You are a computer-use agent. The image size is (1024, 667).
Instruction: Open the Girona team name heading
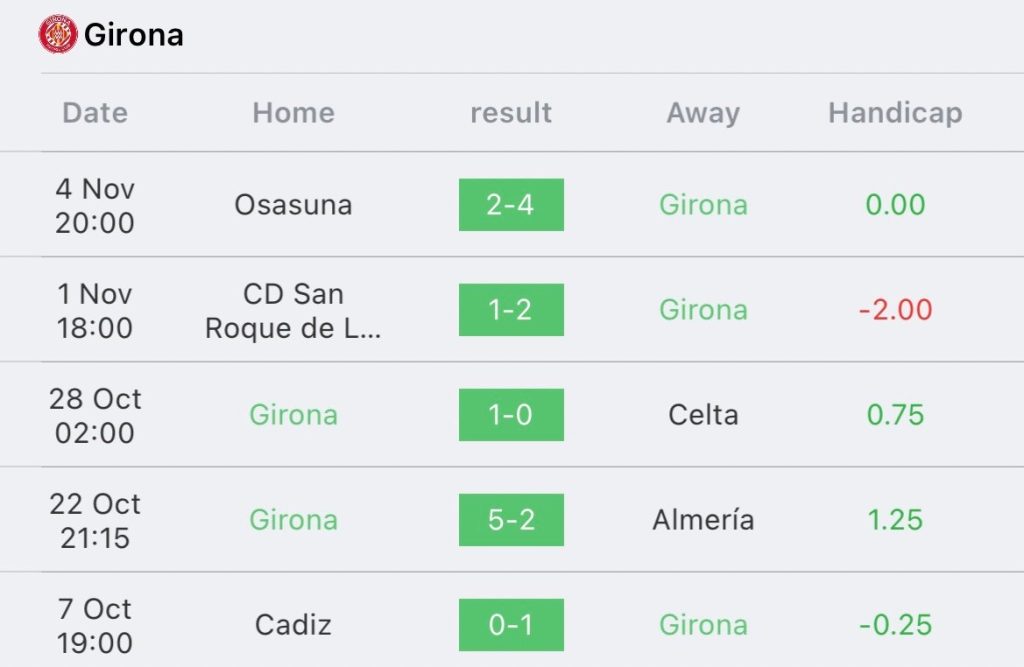[134, 35]
